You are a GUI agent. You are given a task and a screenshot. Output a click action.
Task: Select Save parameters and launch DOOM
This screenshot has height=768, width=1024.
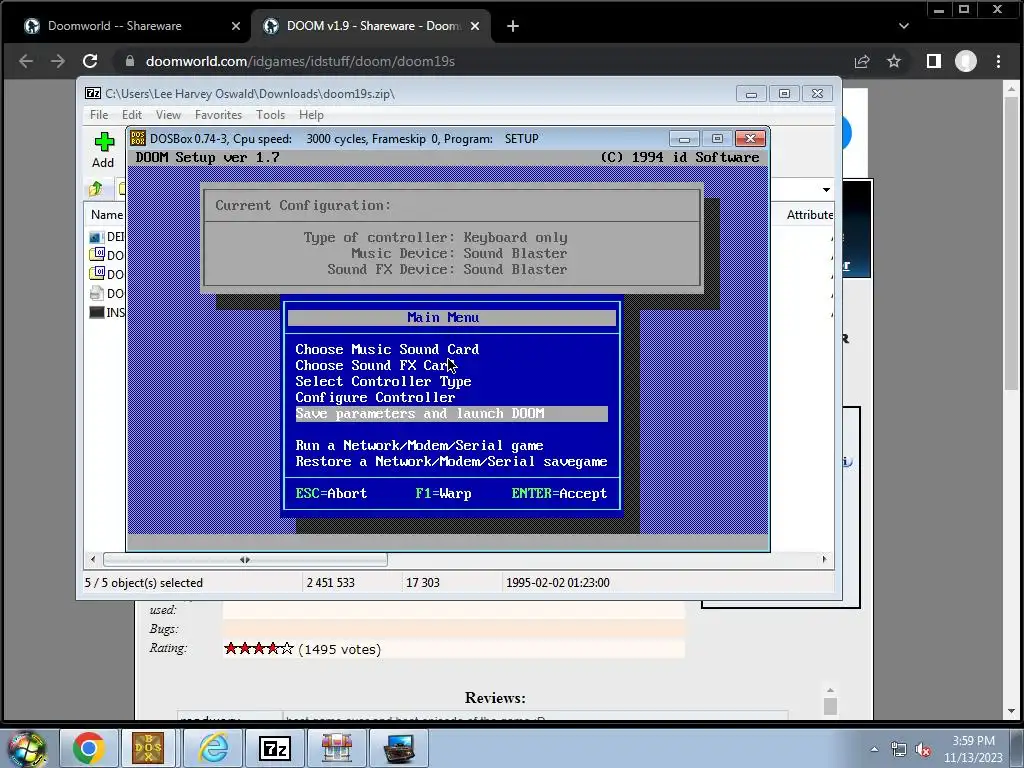pyautogui.click(x=451, y=413)
